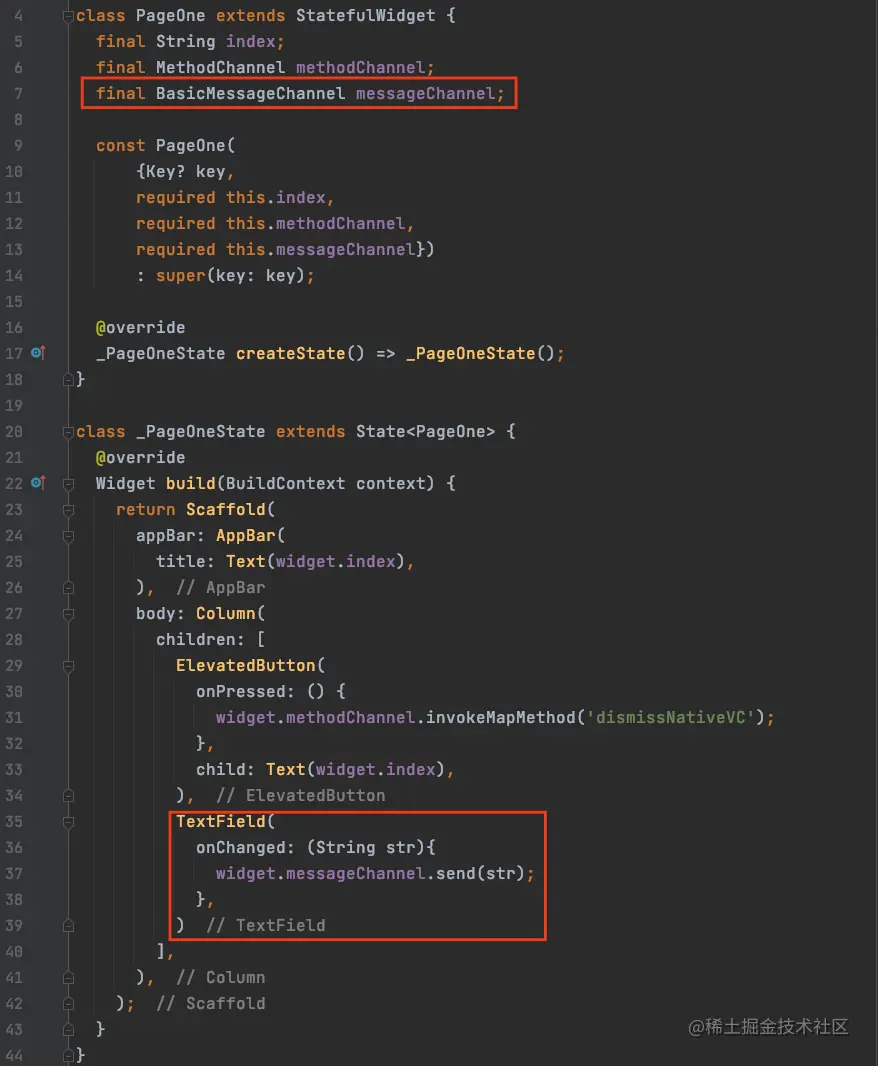
Task: Click the fold-end marker at line 44
Action: pyautogui.click(x=68, y=1055)
